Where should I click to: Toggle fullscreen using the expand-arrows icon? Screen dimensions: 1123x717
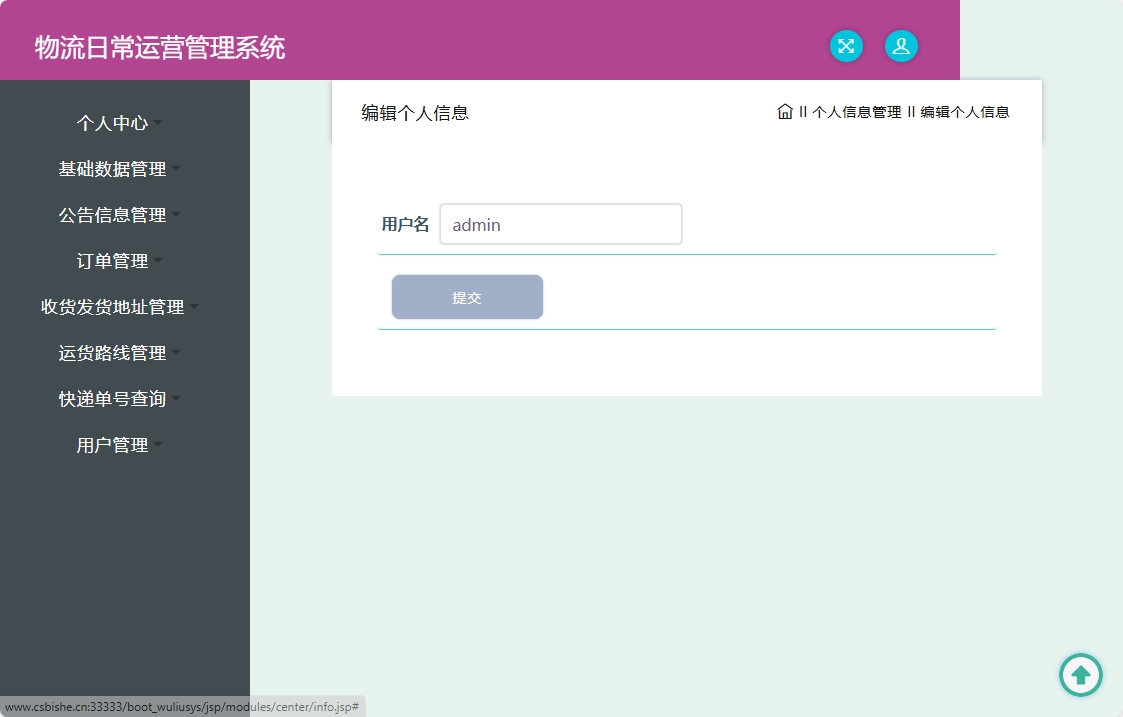846,46
